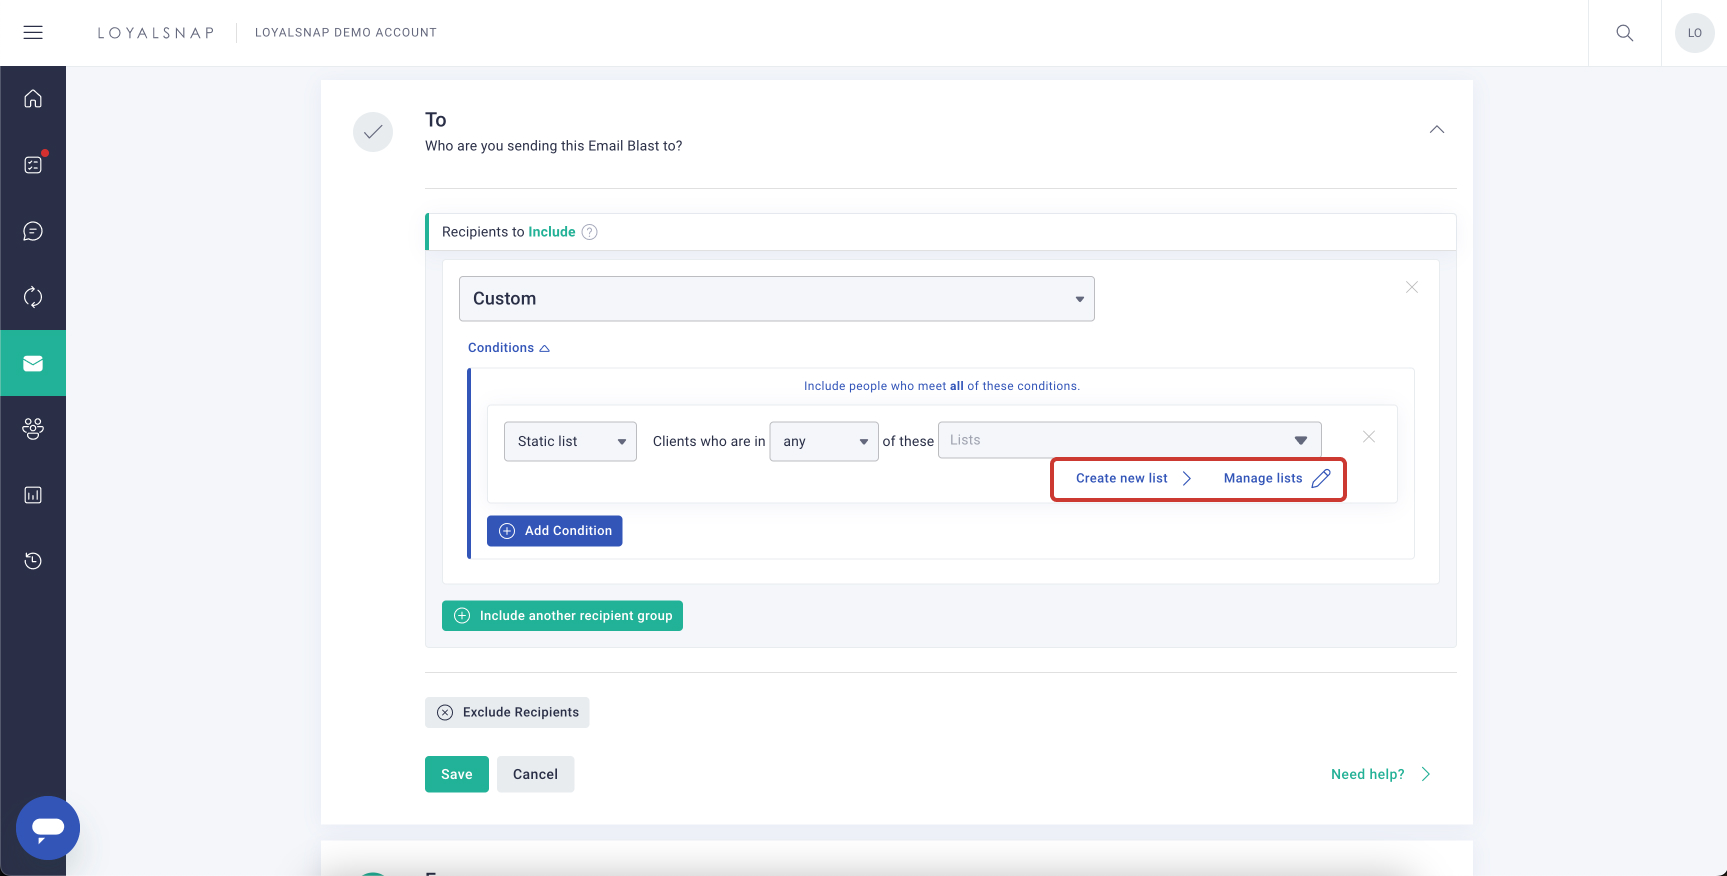Click Create new list link

click(1134, 478)
